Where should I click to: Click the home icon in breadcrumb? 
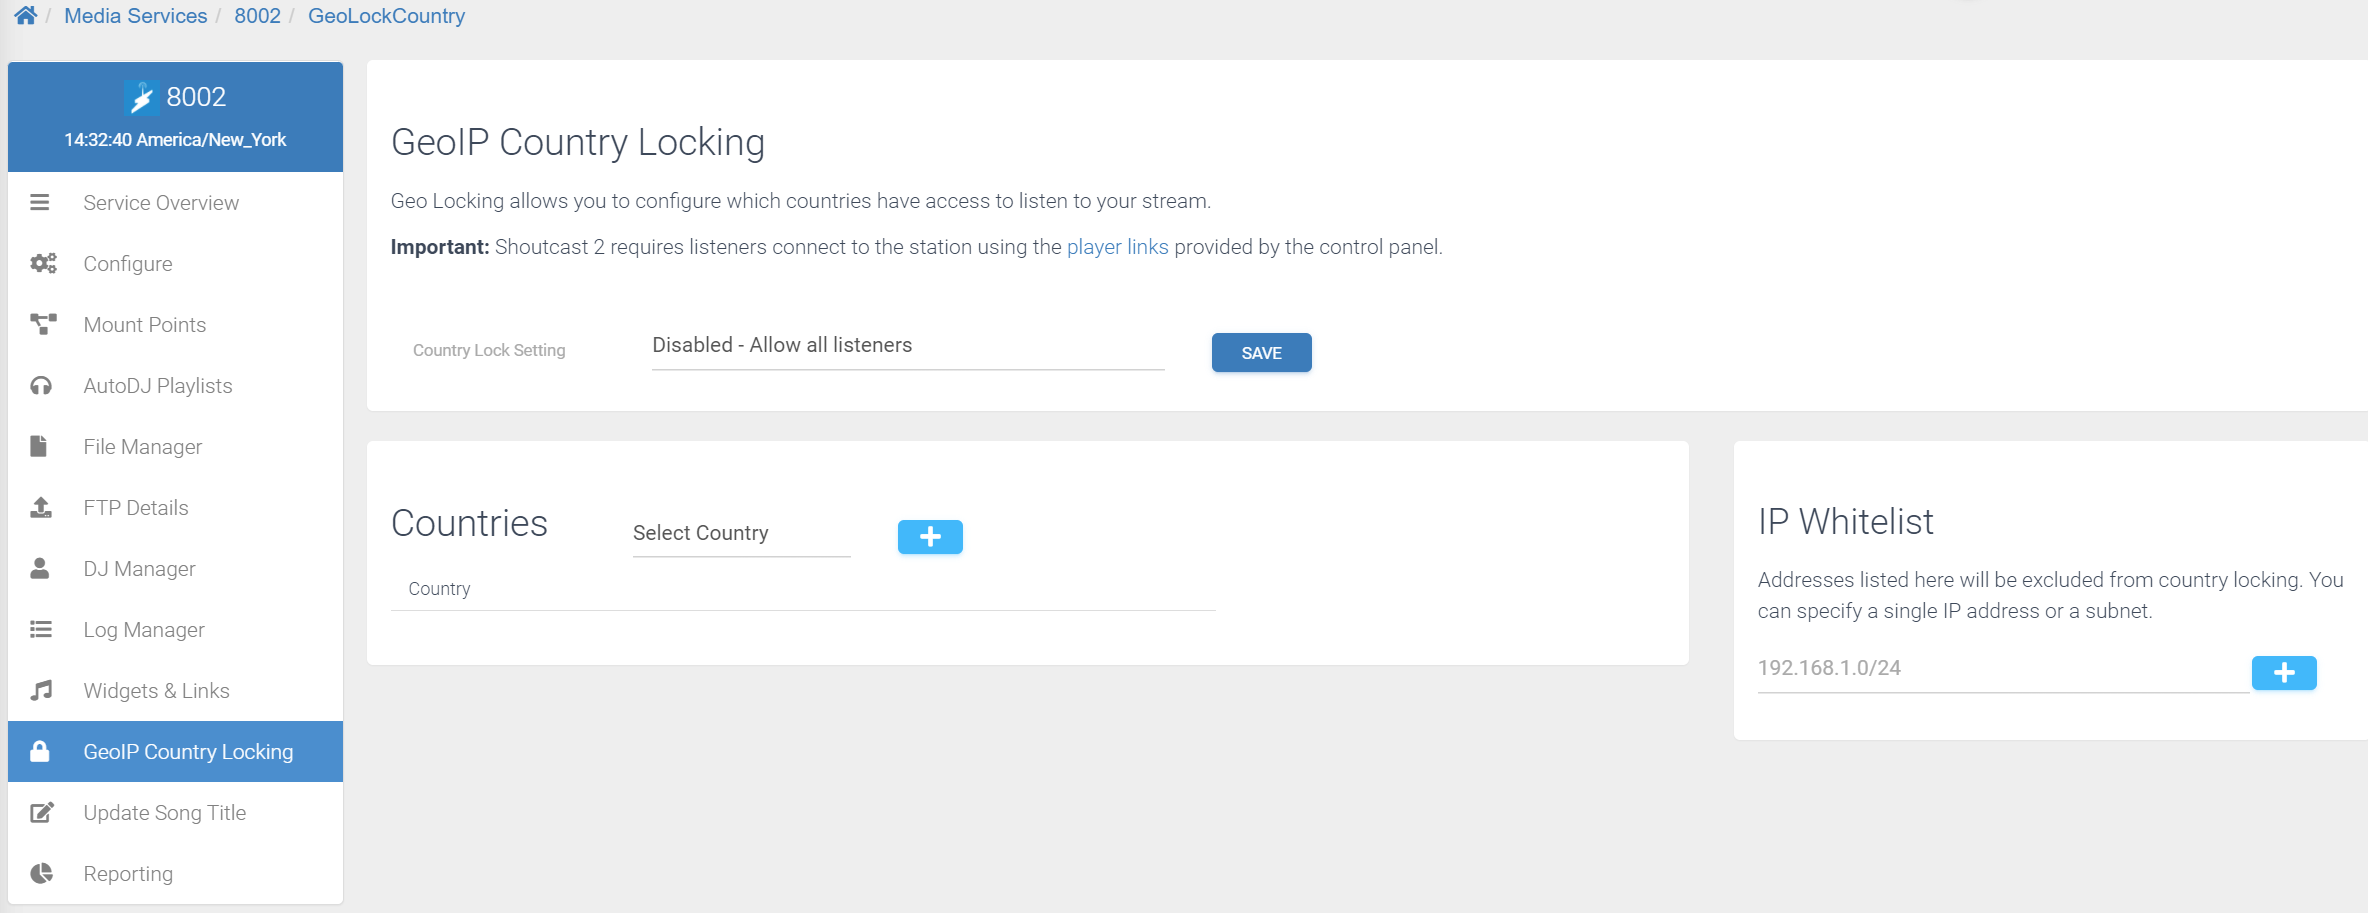26,15
